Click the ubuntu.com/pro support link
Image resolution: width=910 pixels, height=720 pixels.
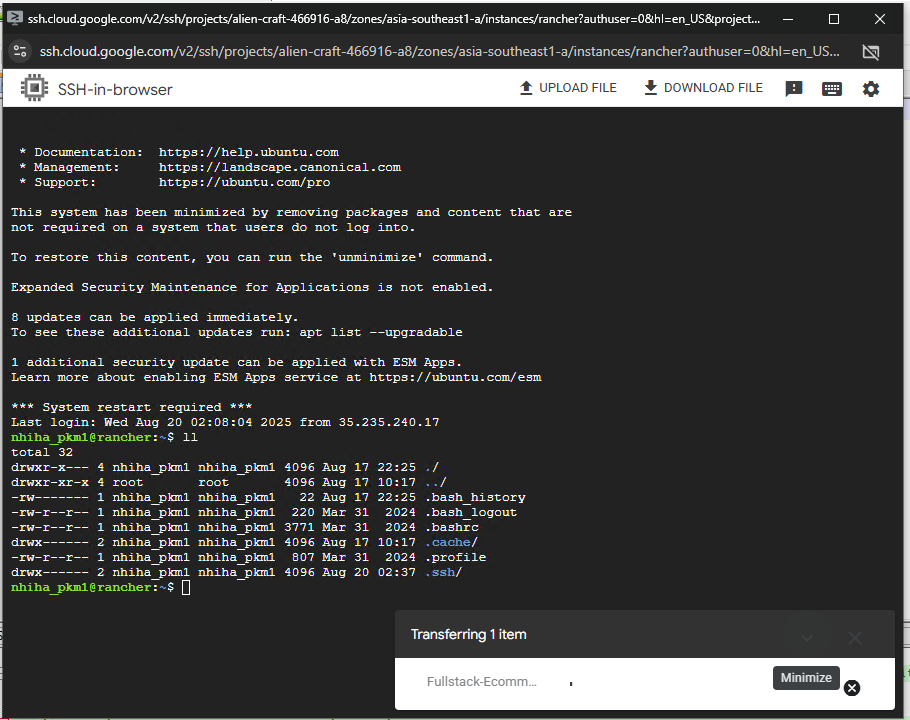244,182
